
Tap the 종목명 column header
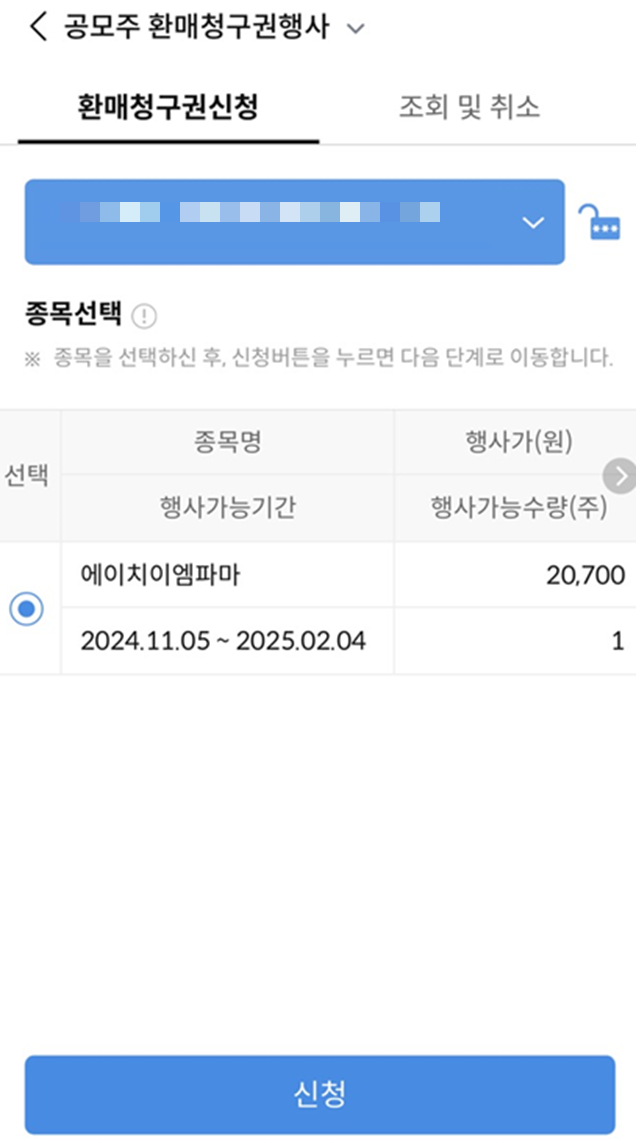tap(227, 443)
